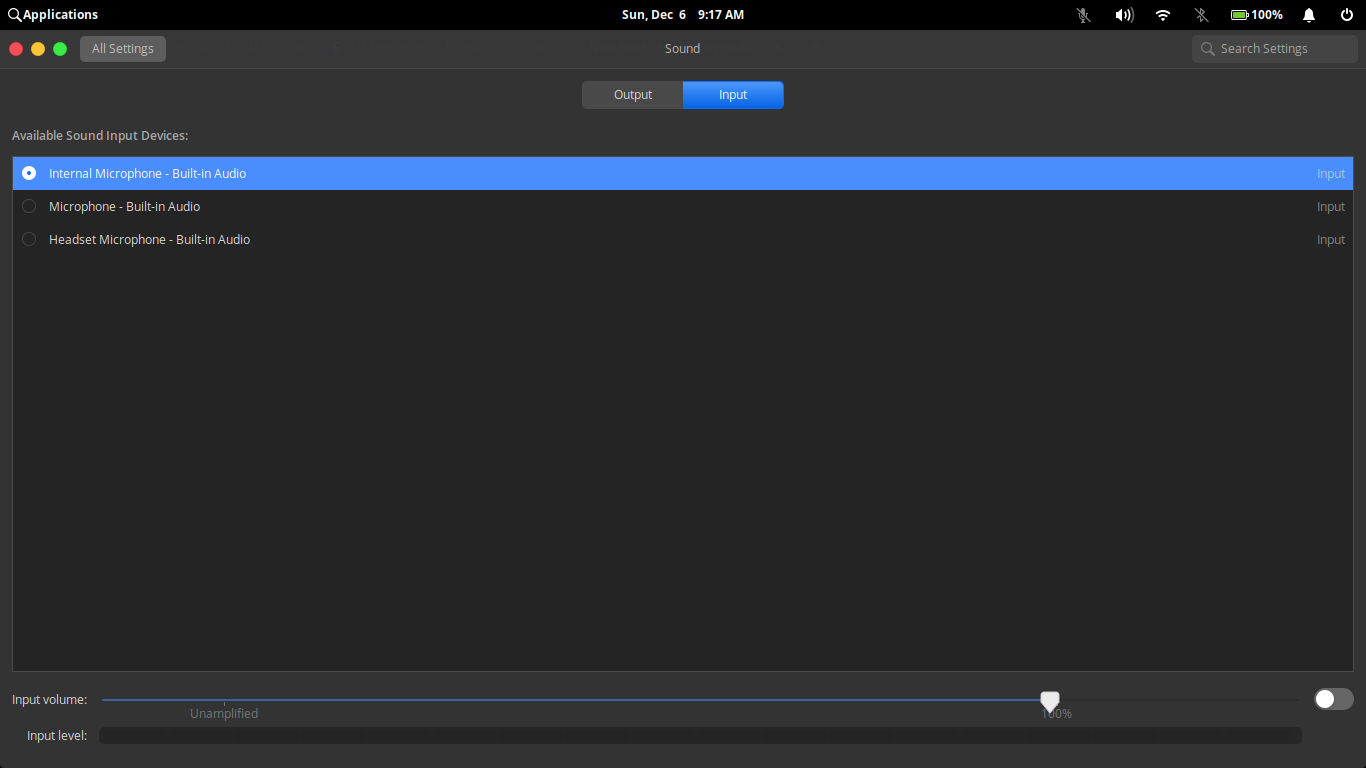Click the Input level meter bar
The width and height of the screenshot is (1366, 768).
click(700, 735)
